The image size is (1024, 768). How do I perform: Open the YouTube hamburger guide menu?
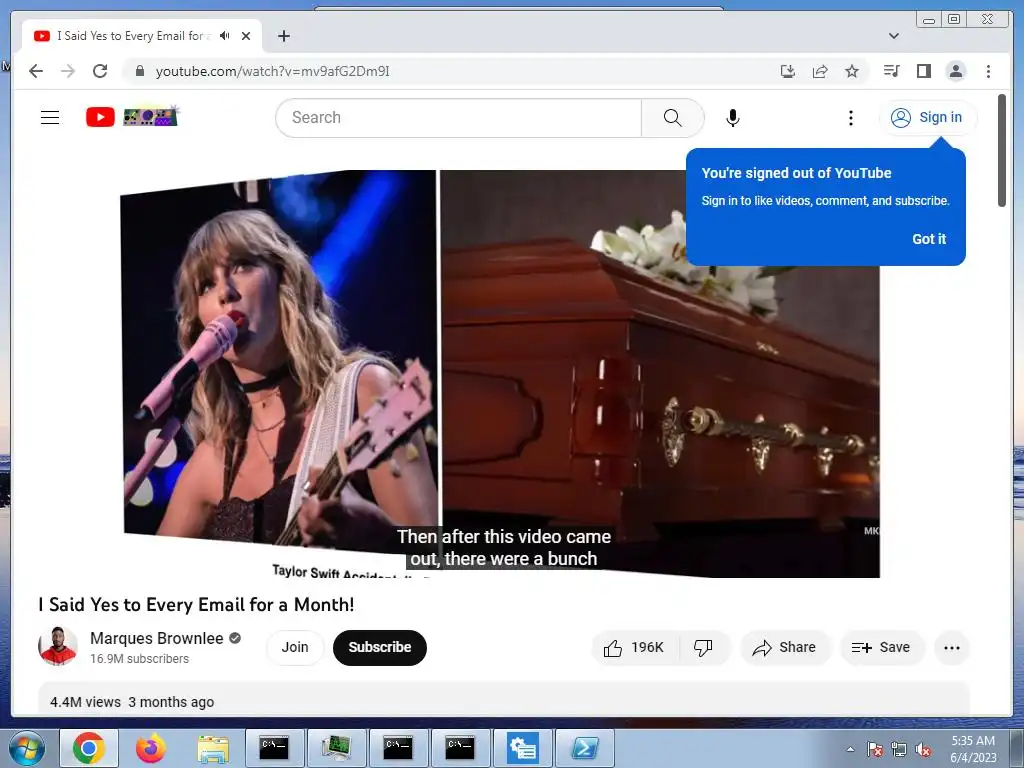tap(50, 118)
